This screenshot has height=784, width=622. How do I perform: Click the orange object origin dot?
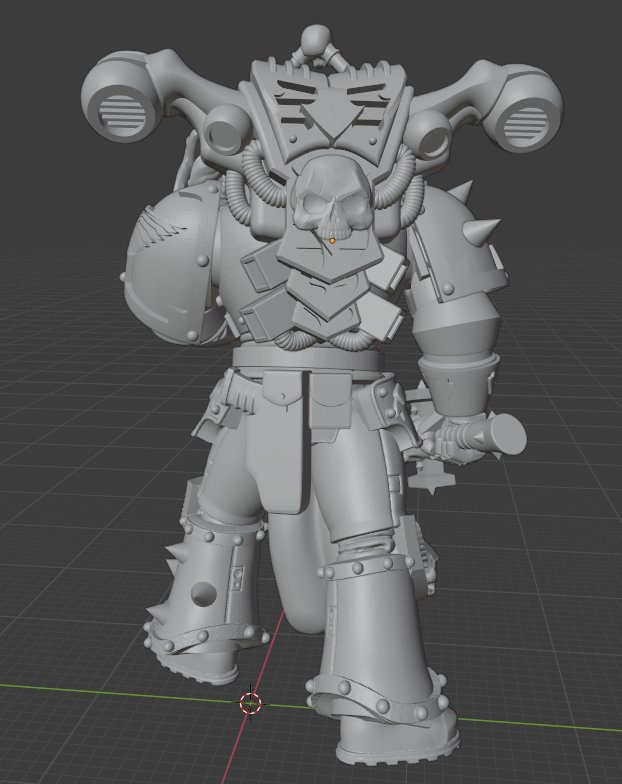[332, 241]
